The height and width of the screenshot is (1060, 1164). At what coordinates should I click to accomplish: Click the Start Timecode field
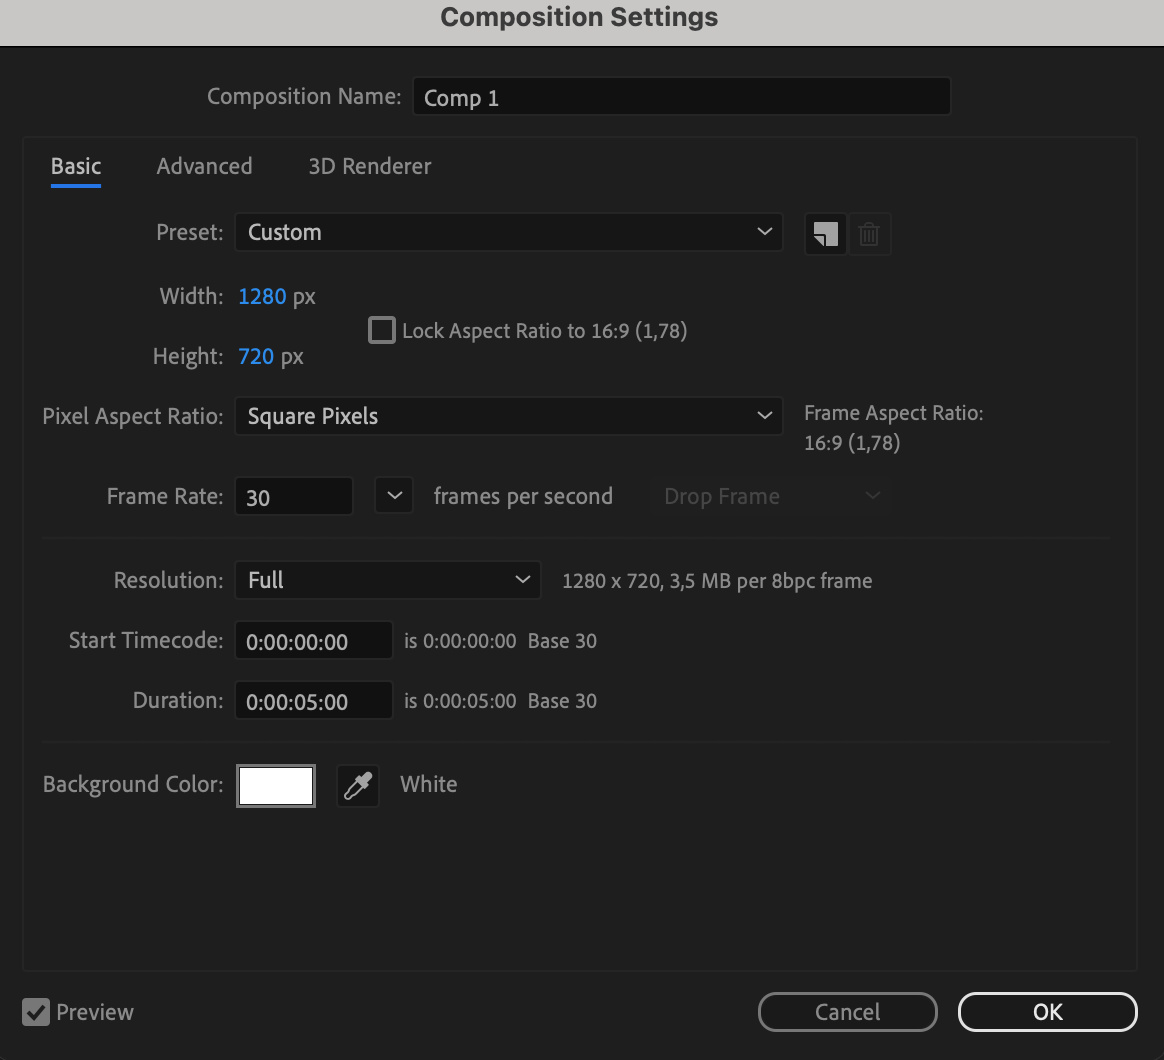(313, 641)
